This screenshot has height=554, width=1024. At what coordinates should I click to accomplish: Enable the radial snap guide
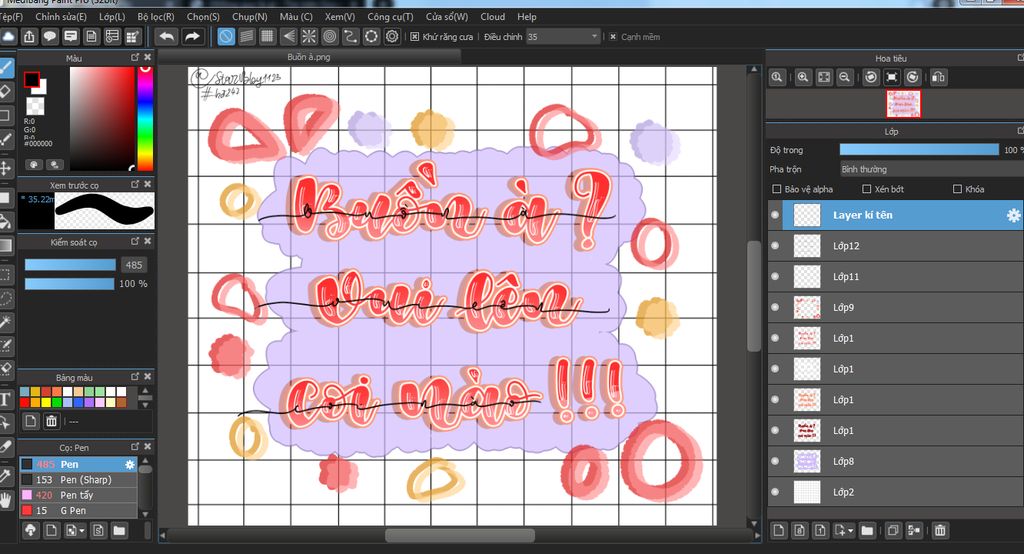click(x=309, y=37)
